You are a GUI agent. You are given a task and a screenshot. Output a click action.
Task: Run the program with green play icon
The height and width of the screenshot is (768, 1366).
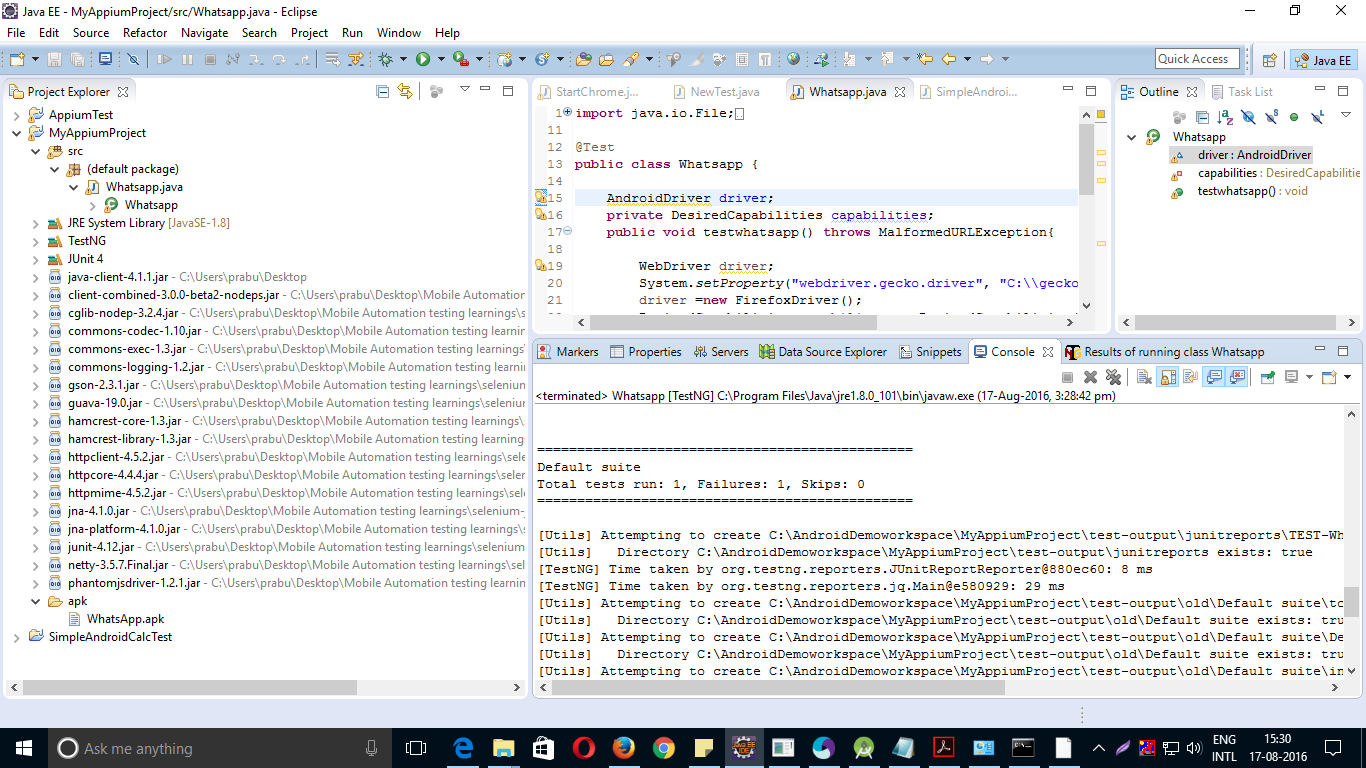[x=423, y=60]
